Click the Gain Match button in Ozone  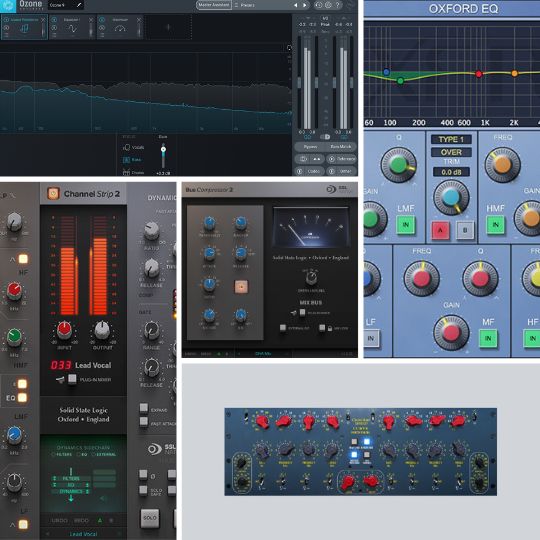(x=340, y=147)
